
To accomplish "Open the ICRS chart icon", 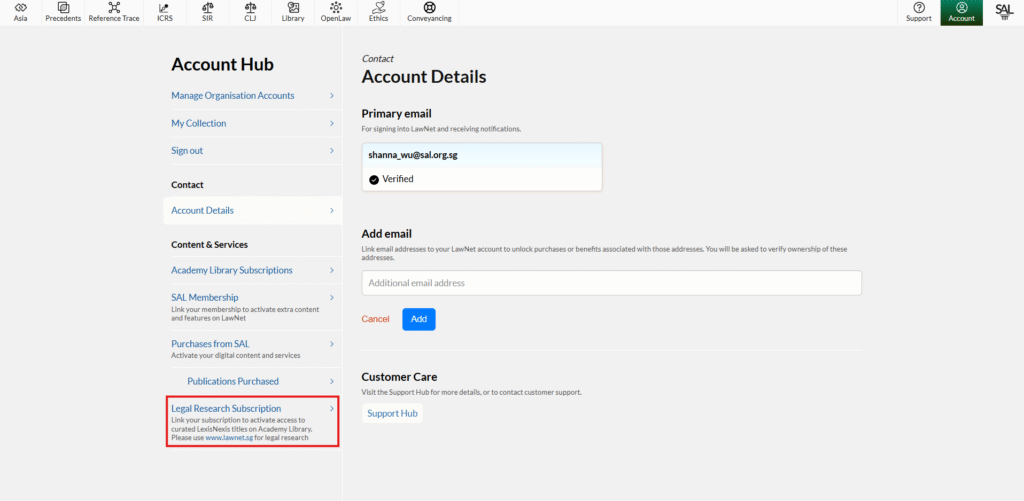I will (165, 8).
